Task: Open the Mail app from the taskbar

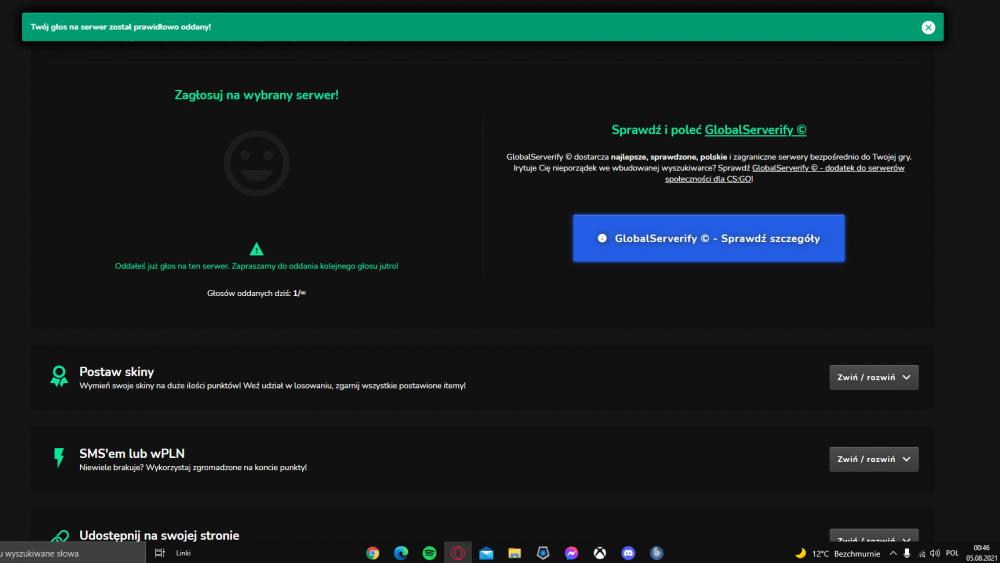Action: (486, 553)
